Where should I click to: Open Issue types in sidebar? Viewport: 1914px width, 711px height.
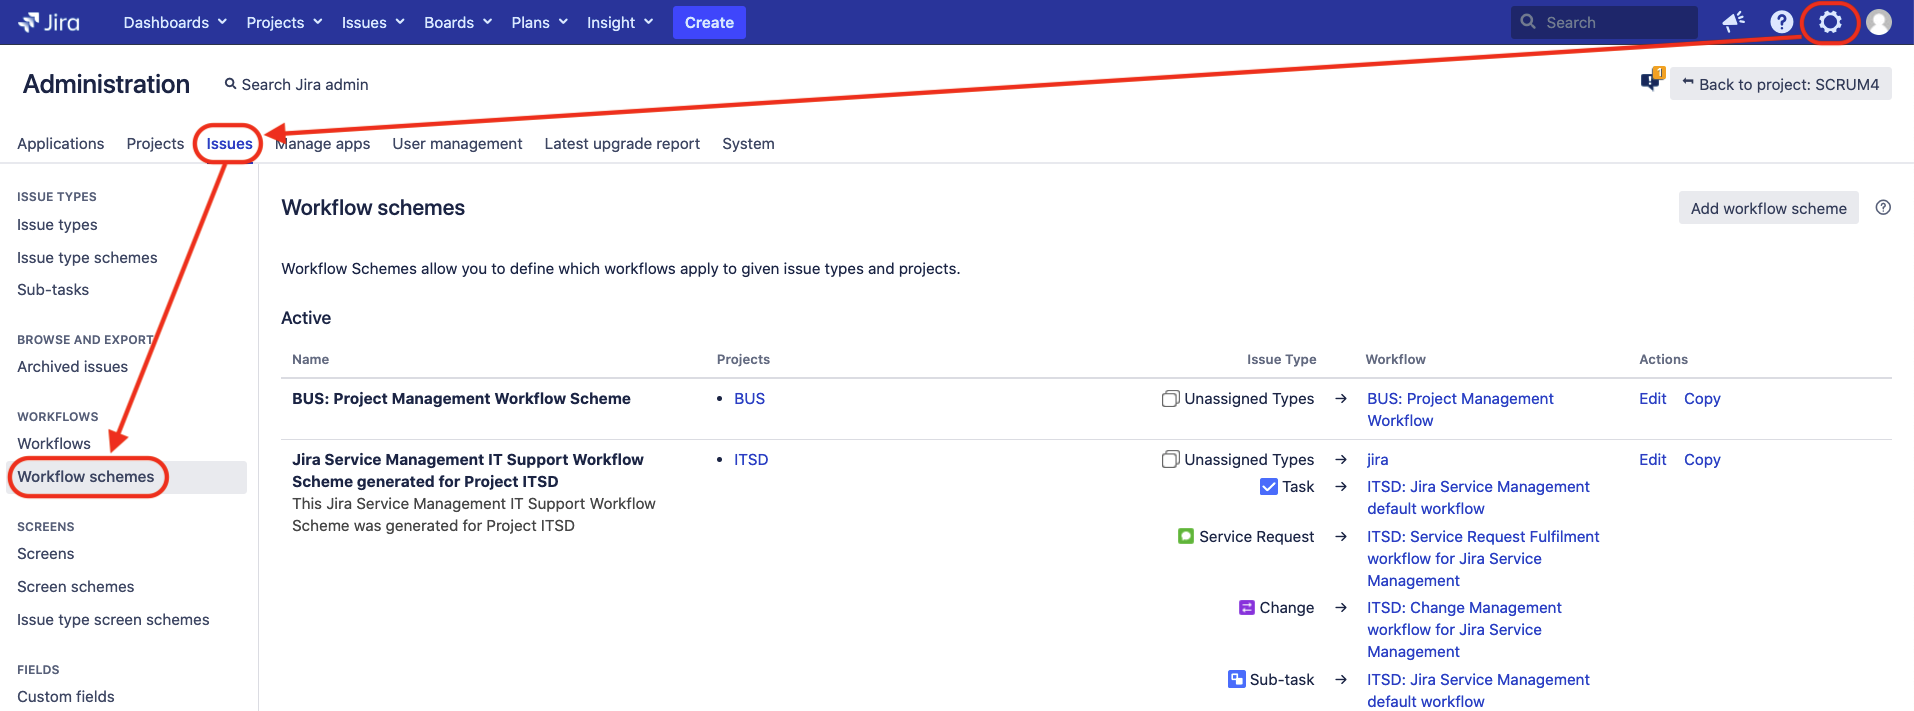[x=57, y=225]
